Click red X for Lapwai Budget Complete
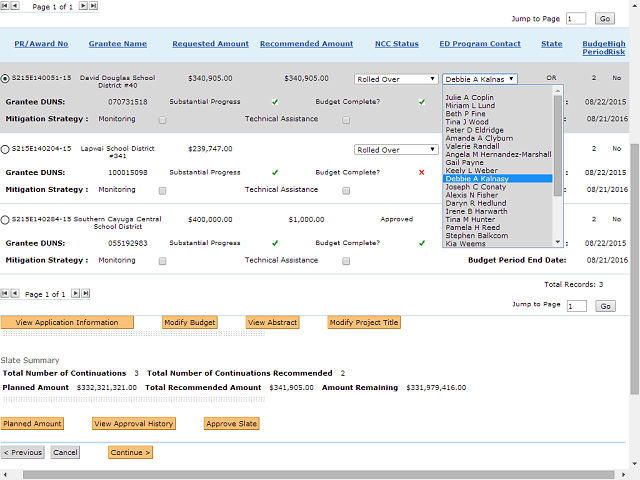The width and height of the screenshot is (640, 480). coord(421,172)
